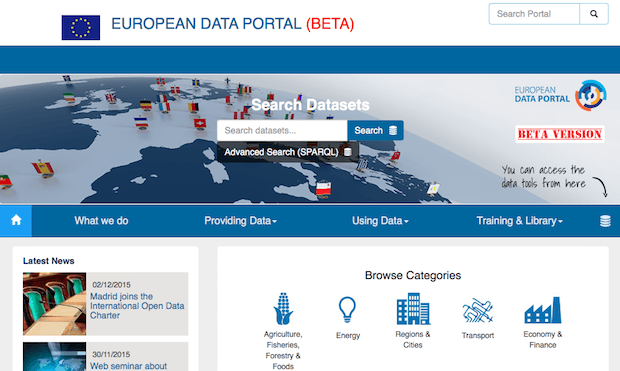Open the data tools database icon

tap(605, 221)
